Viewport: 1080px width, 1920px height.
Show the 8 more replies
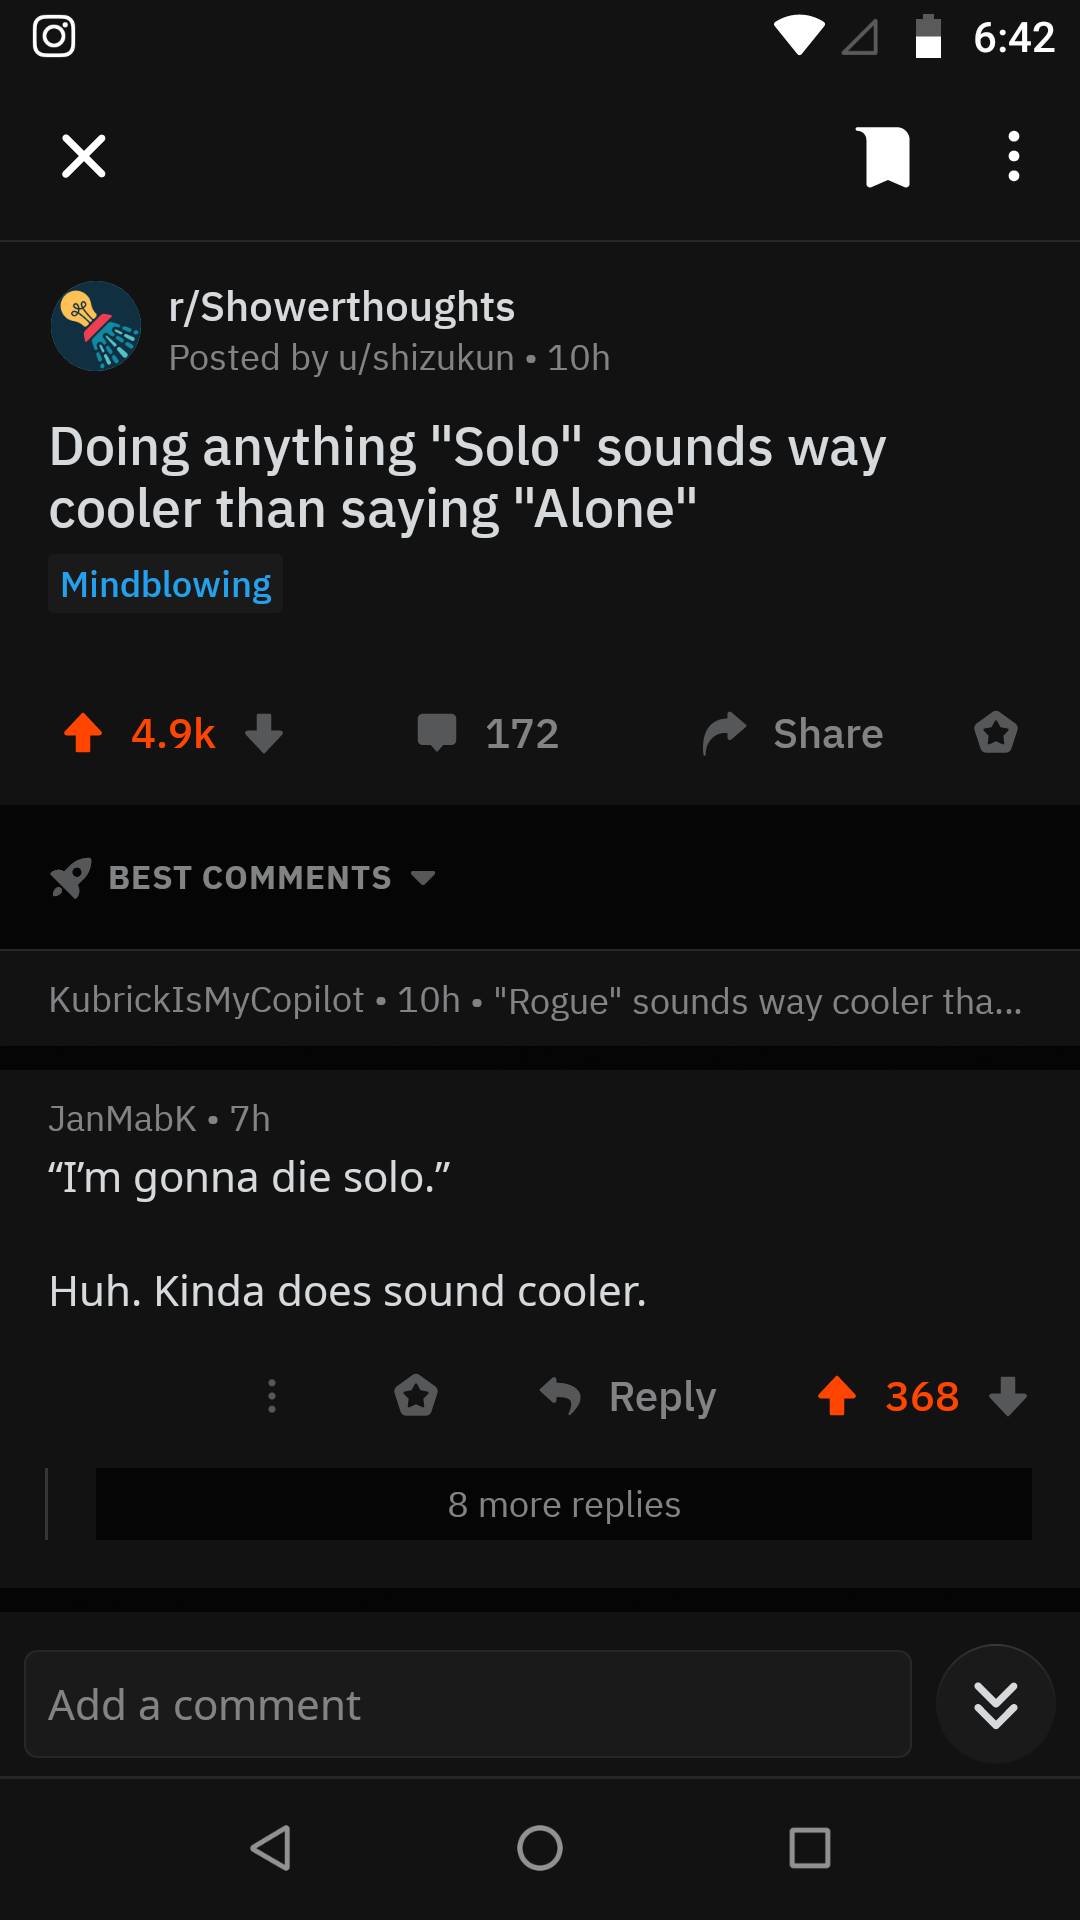(x=563, y=1504)
